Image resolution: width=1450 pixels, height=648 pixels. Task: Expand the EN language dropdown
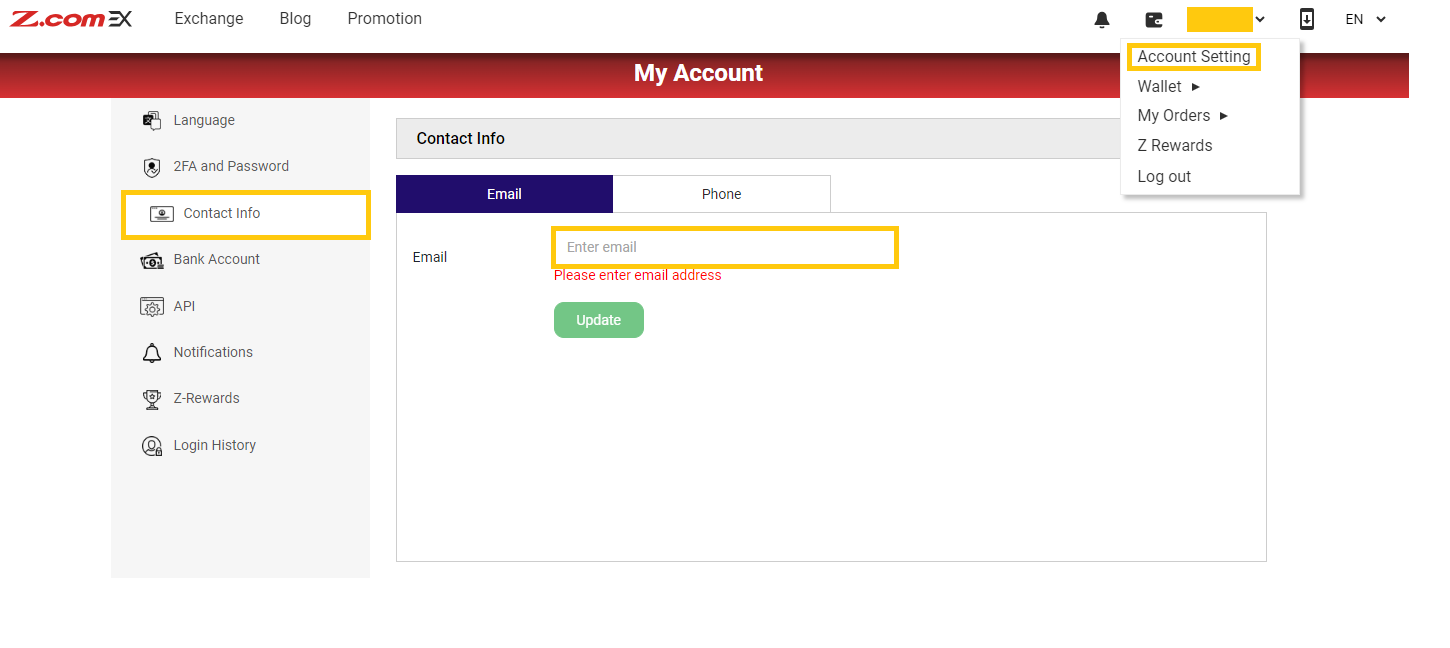[x=1366, y=19]
